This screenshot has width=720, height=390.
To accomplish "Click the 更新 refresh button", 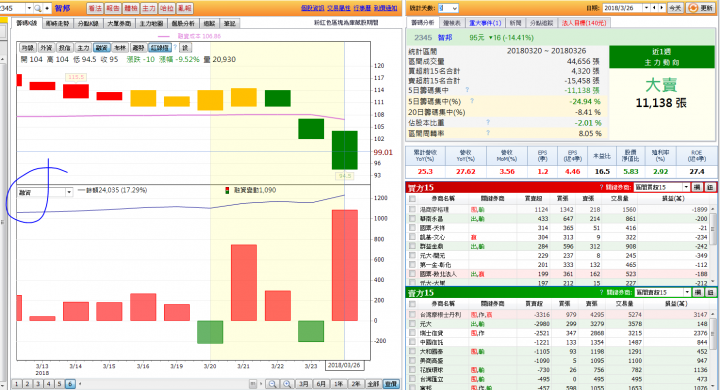I will click(700, 8).
